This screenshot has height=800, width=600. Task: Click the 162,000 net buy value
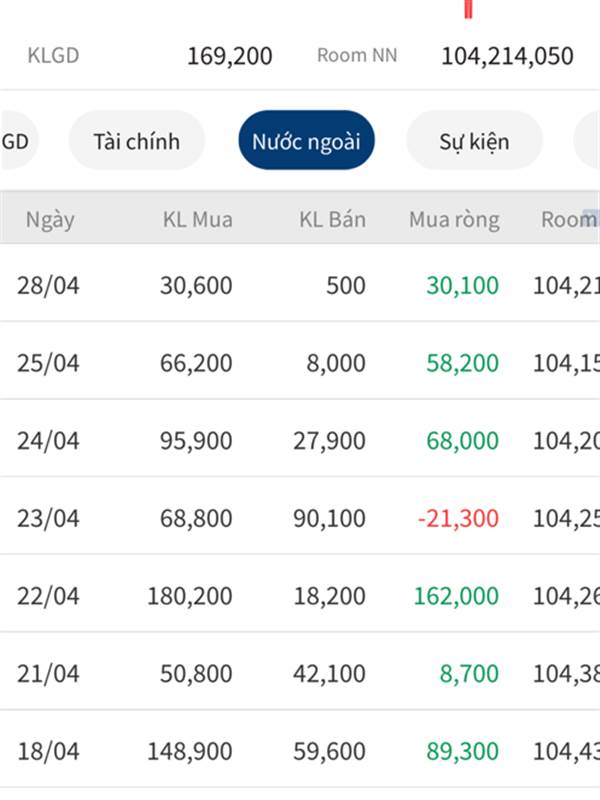click(456, 596)
